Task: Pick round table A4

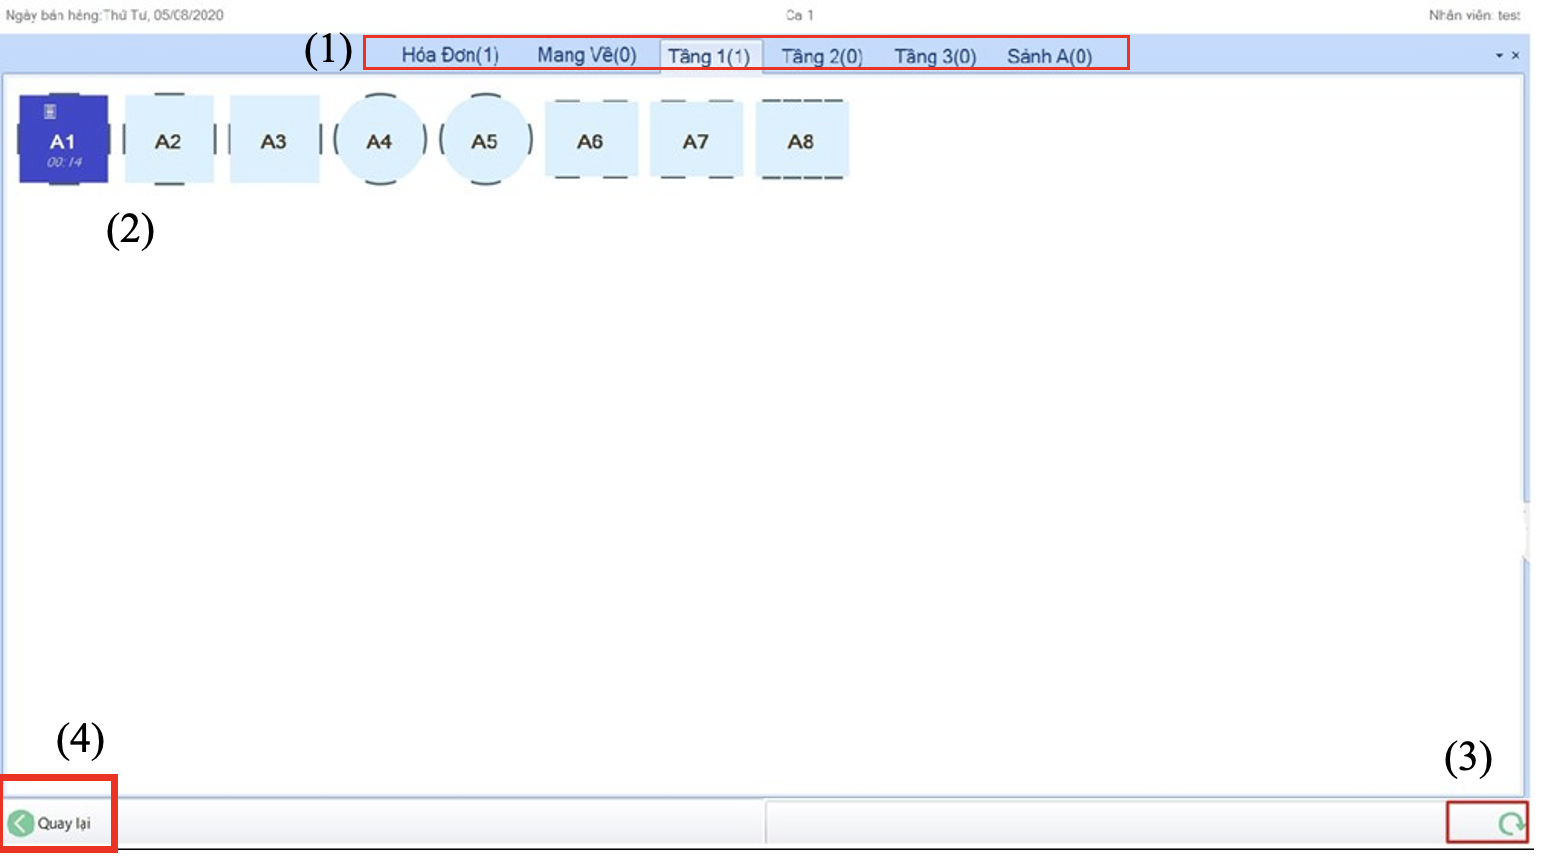Action: tap(380, 140)
